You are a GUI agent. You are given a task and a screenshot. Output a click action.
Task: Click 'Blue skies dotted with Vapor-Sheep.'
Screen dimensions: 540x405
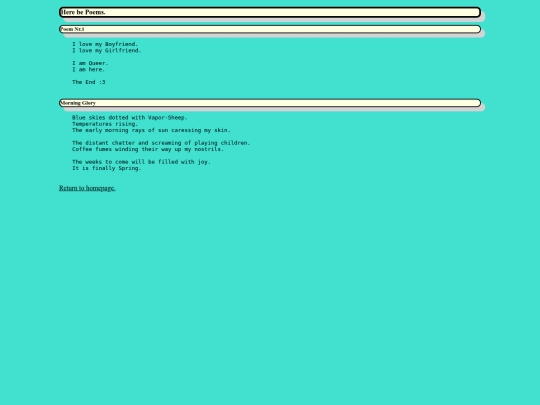130,117
